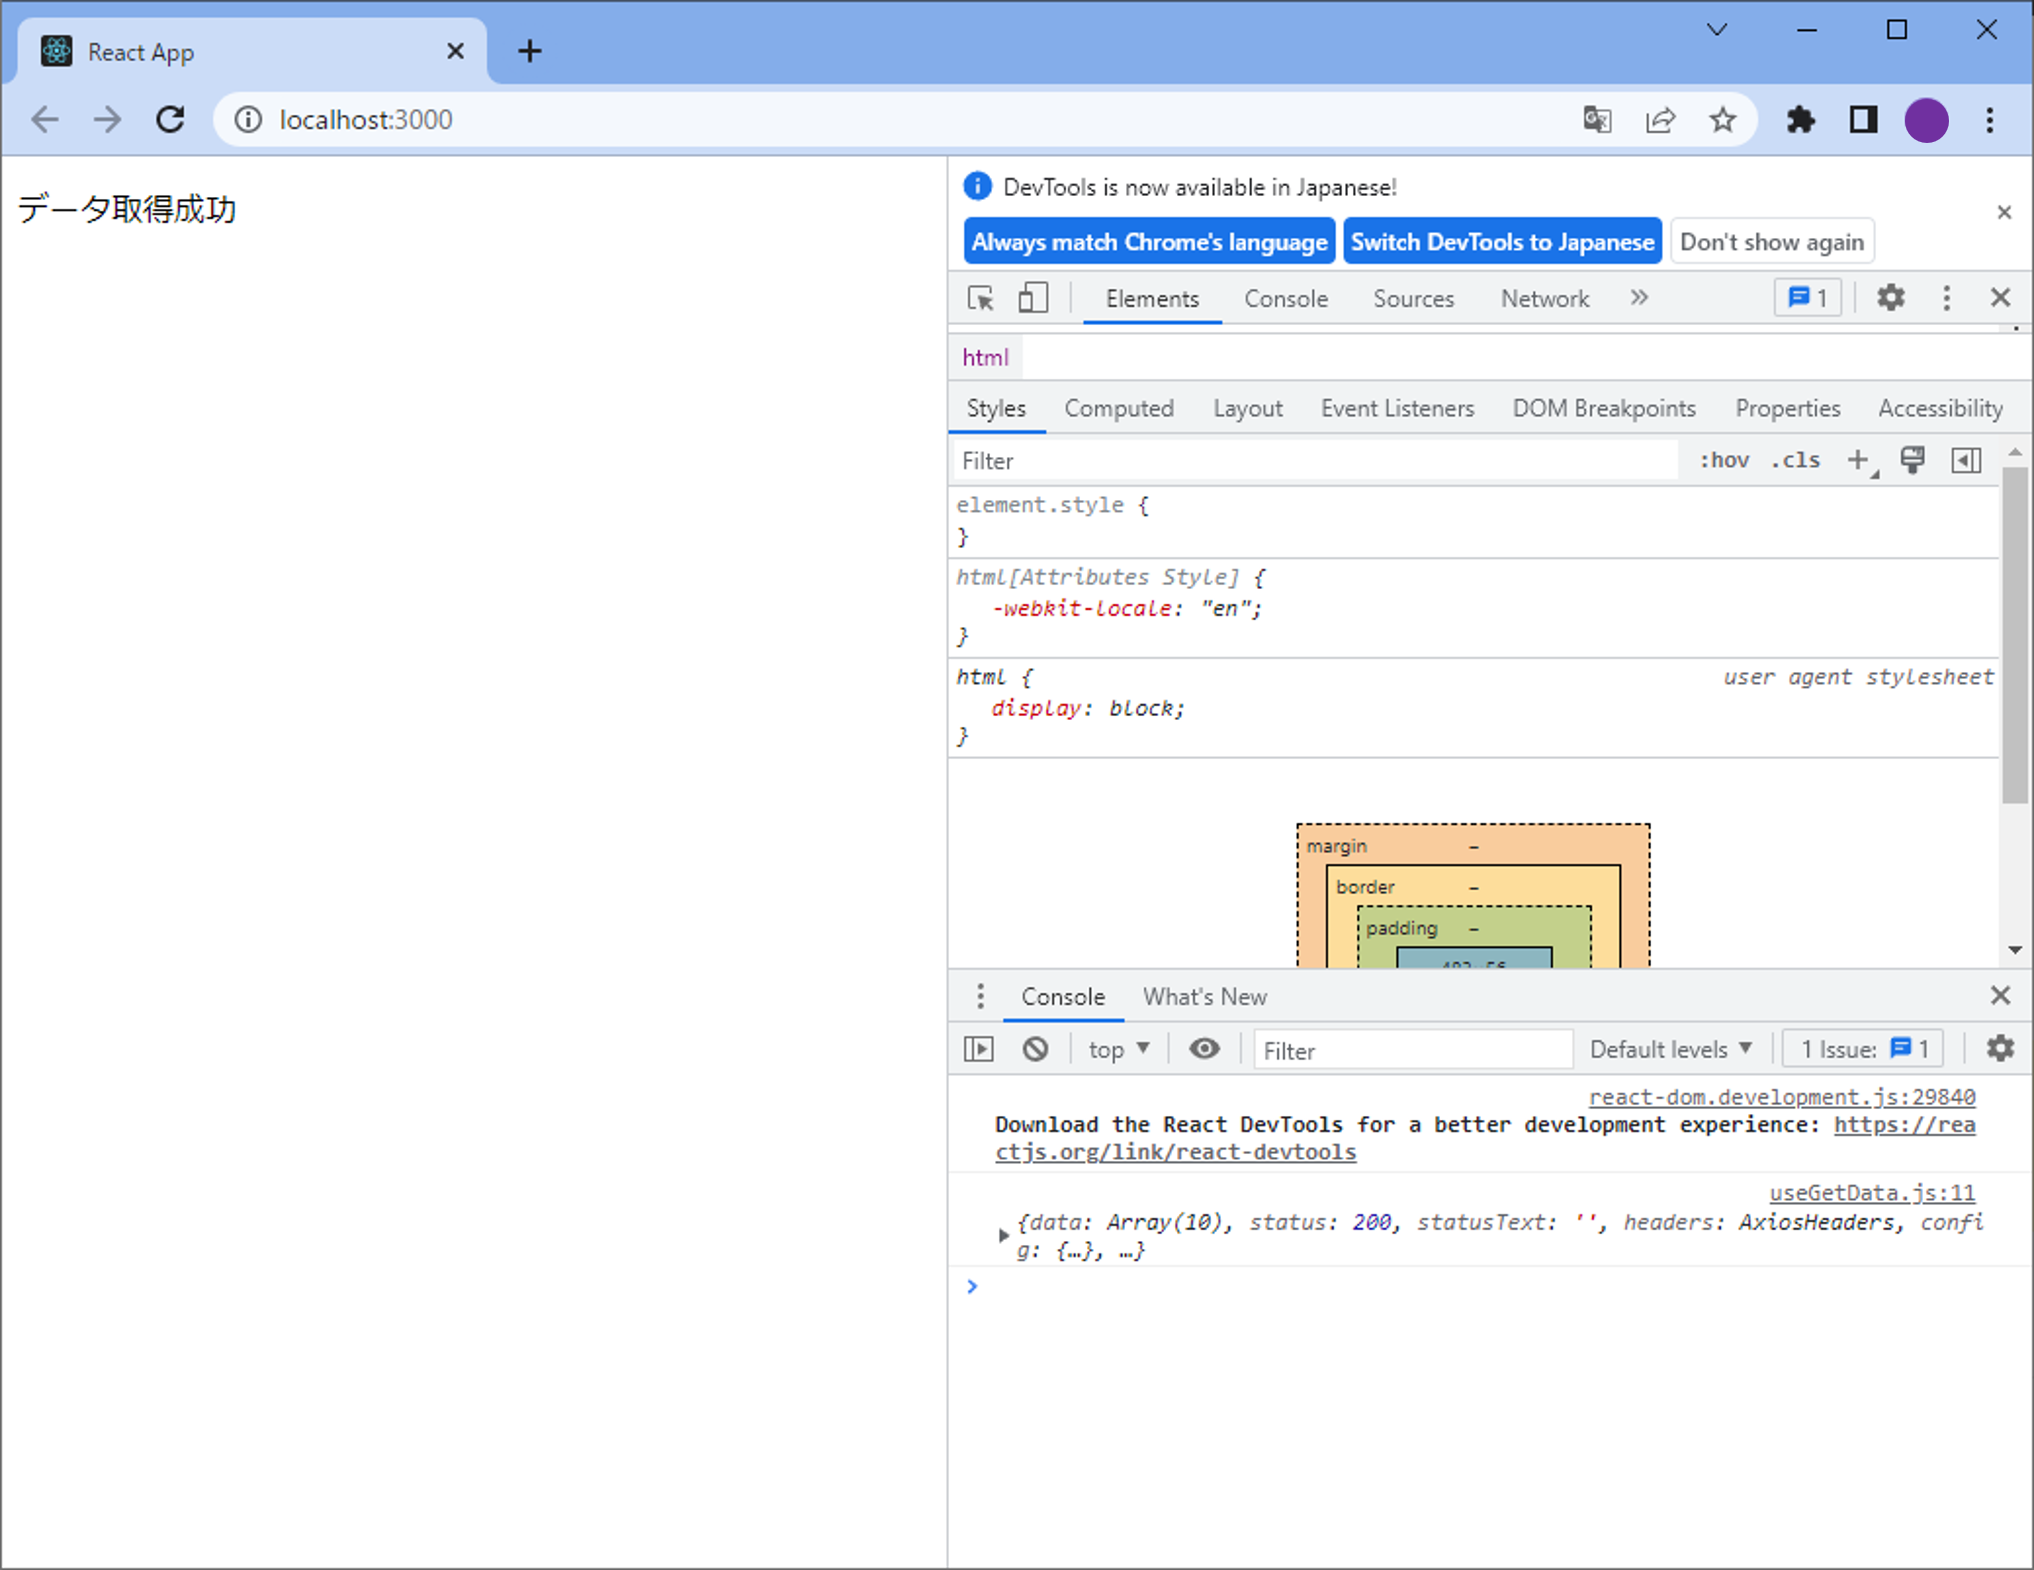Viewport: 2034px width, 1570px height.
Task: Dismiss the Japanese language notification
Action: pyautogui.click(x=2004, y=212)
